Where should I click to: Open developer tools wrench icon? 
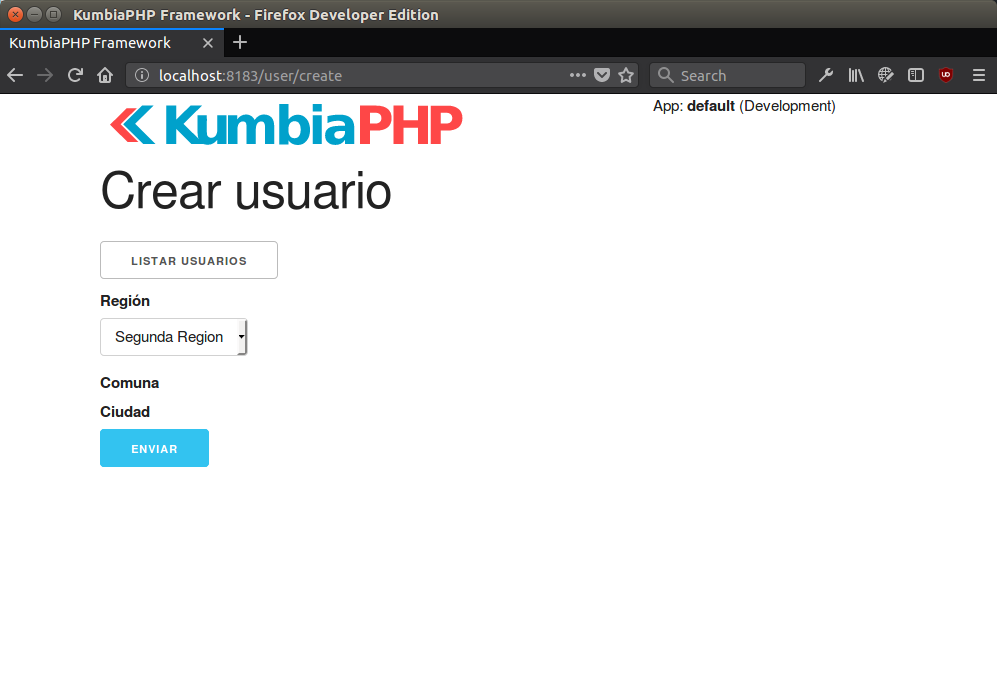pos(826,76)
